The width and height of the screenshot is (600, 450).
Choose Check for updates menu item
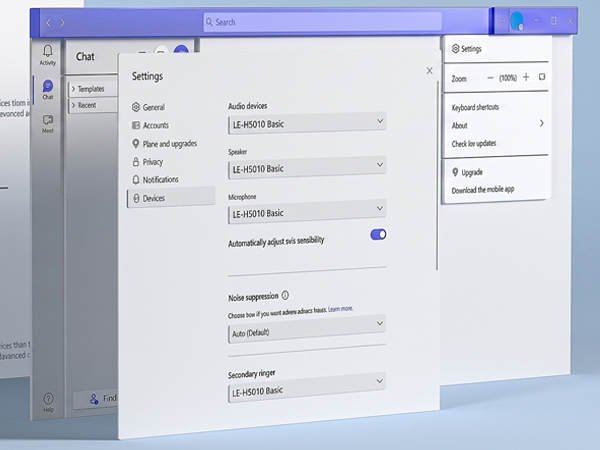coord(474,143)
